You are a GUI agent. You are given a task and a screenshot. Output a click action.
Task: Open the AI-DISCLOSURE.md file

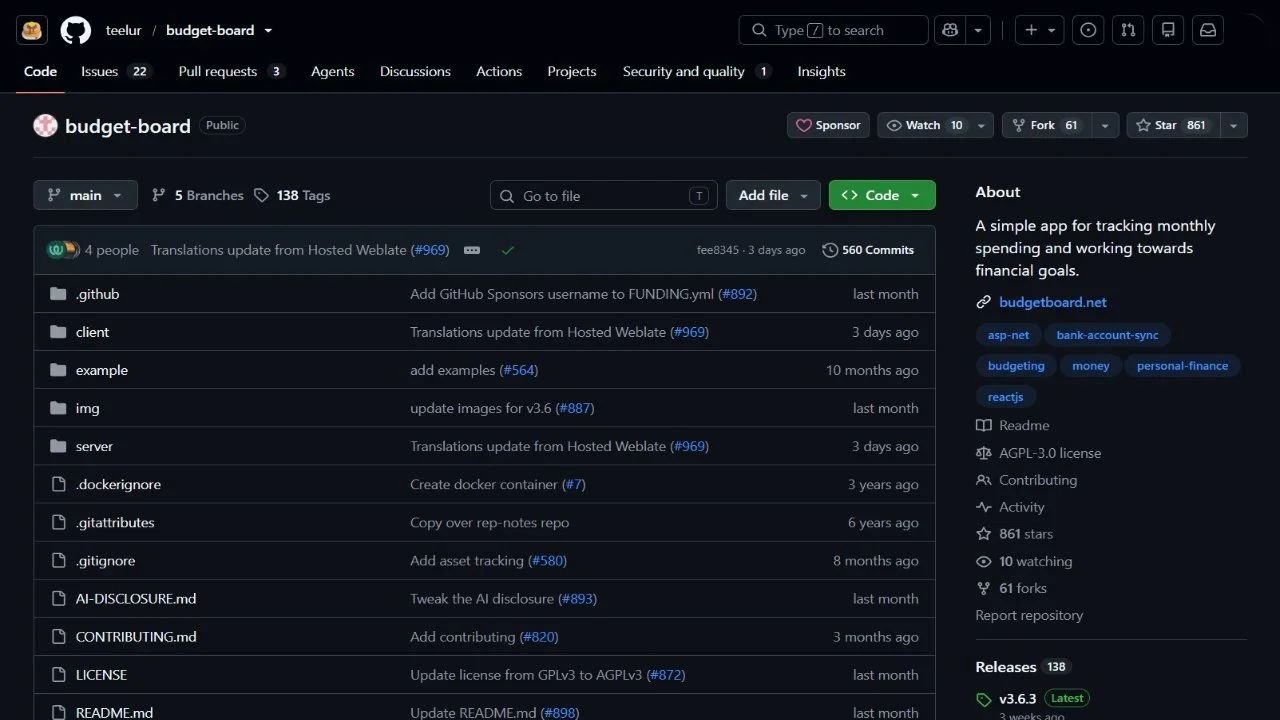[x=136, y=599]
